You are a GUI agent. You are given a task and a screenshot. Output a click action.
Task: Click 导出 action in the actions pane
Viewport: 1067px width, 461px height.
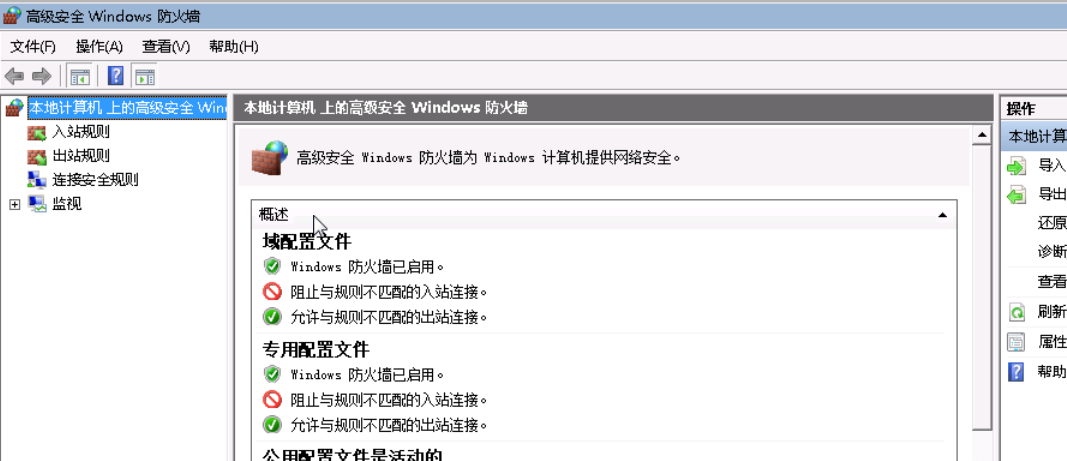point(1052,195)
